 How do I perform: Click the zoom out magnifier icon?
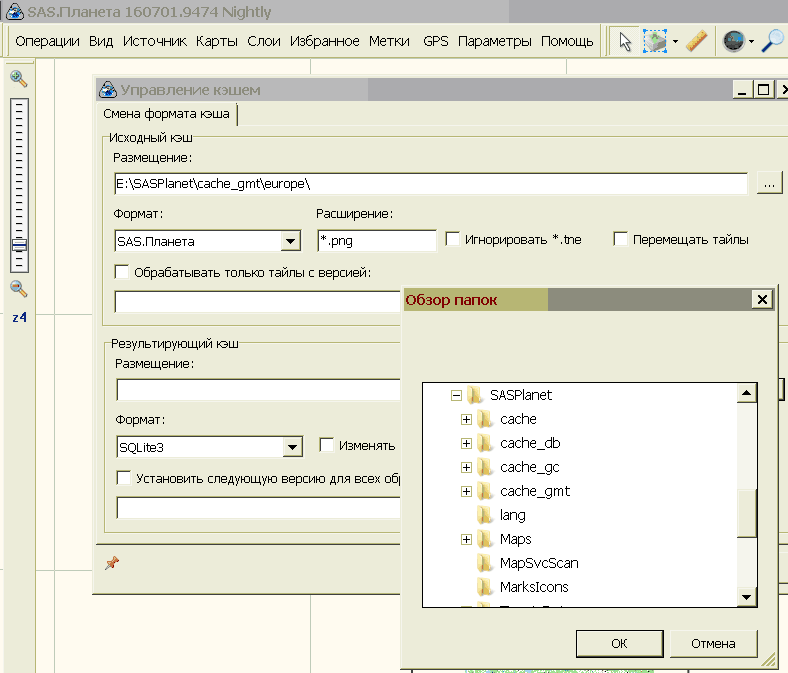click(18, 289)
